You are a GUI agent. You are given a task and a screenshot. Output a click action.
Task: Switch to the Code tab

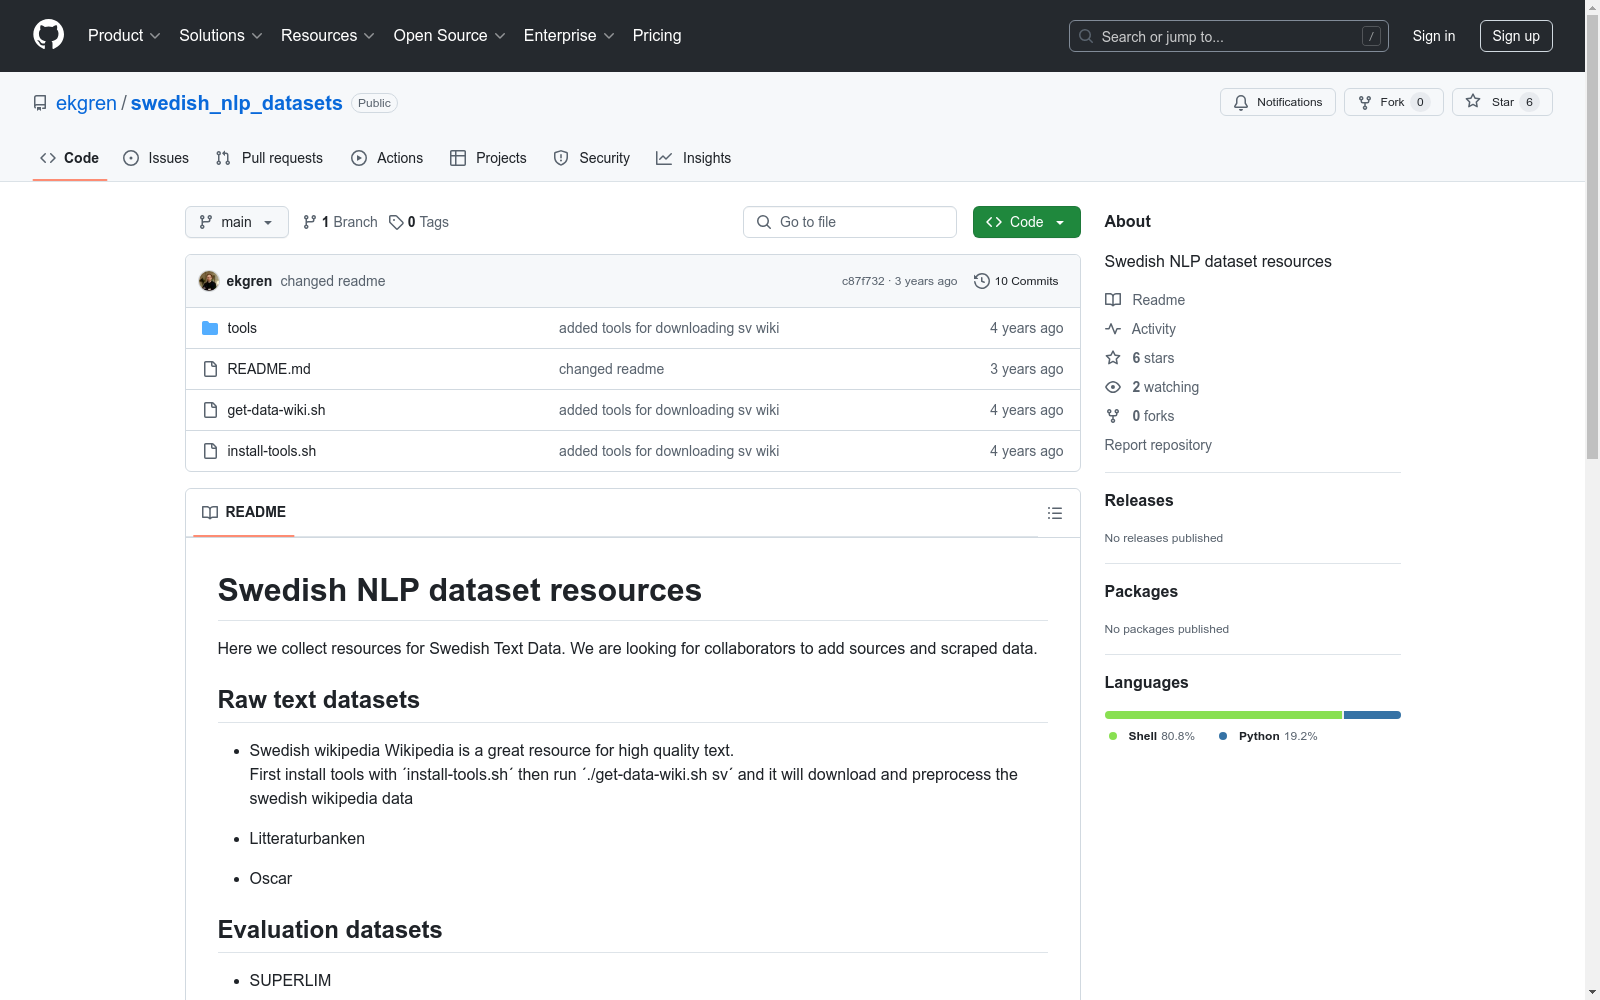pos(70,158)
